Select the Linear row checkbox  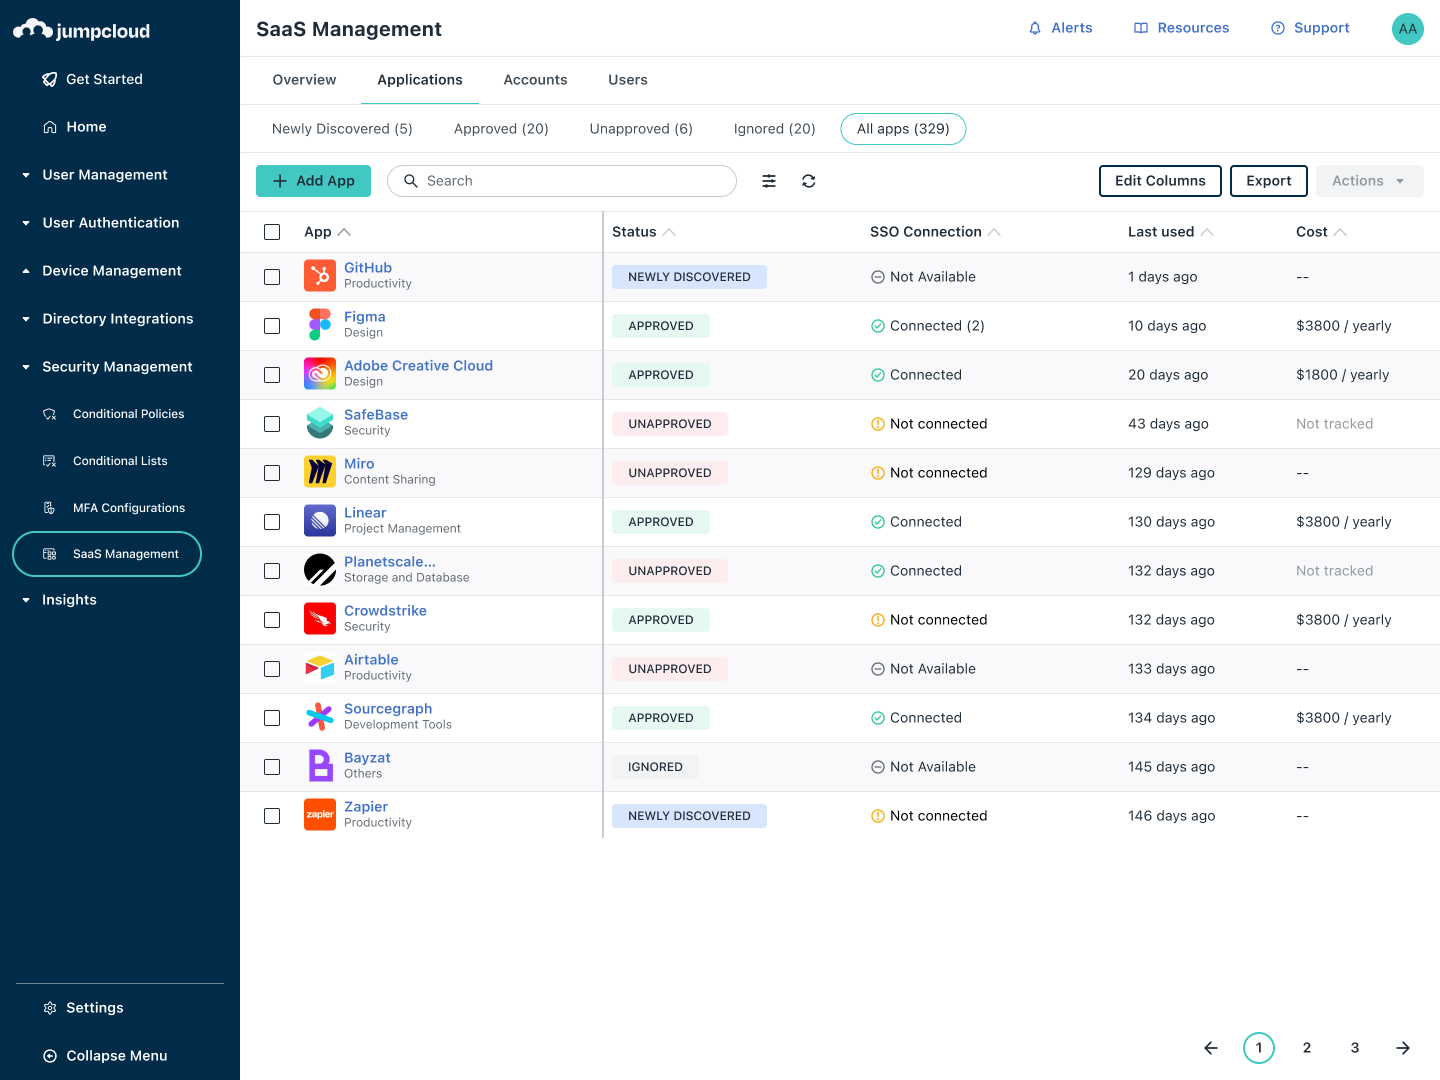click(x=272, y=522)
